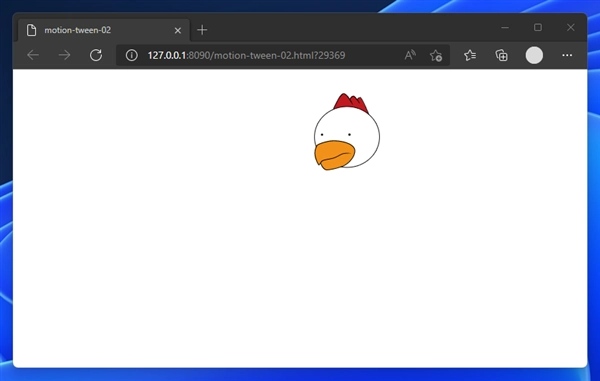The image size is (600, 381).
Task: Open the Favorites list
Action: tap(470, 55)
